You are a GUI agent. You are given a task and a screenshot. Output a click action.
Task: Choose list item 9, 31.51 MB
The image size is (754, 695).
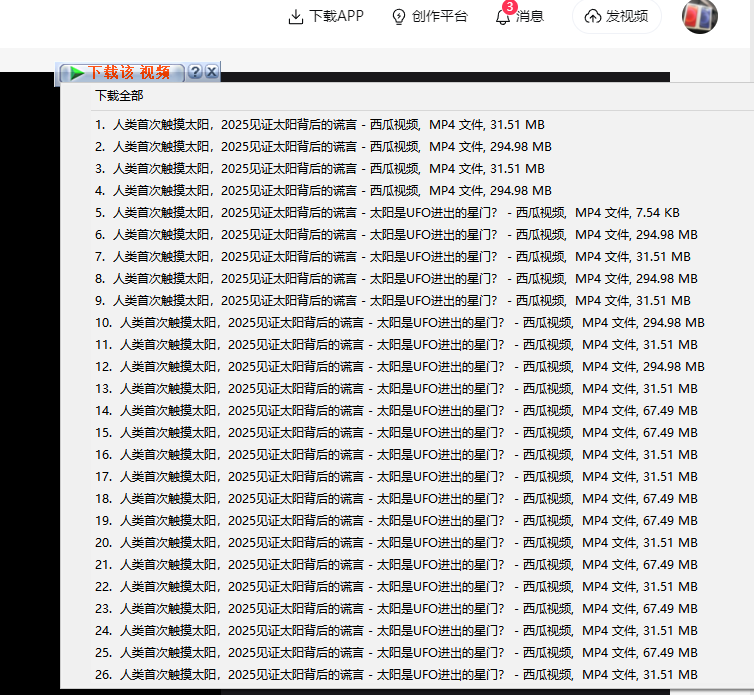coord(393,301)
